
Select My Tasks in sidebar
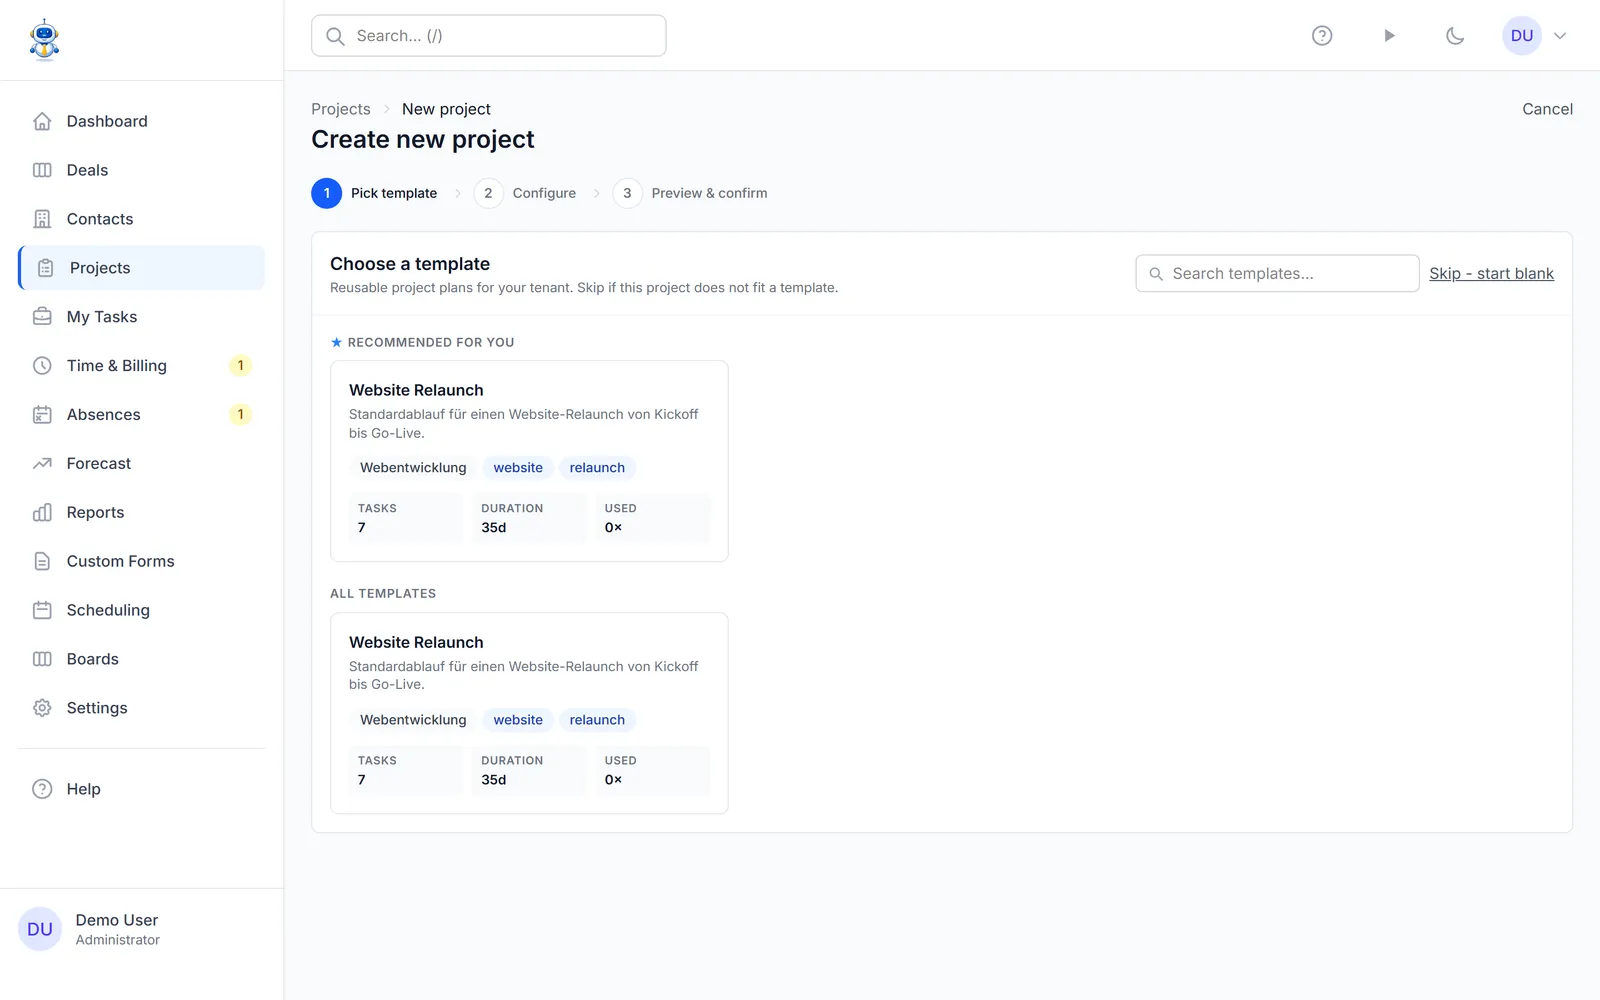pyautogui.click(x=142, y=317)
